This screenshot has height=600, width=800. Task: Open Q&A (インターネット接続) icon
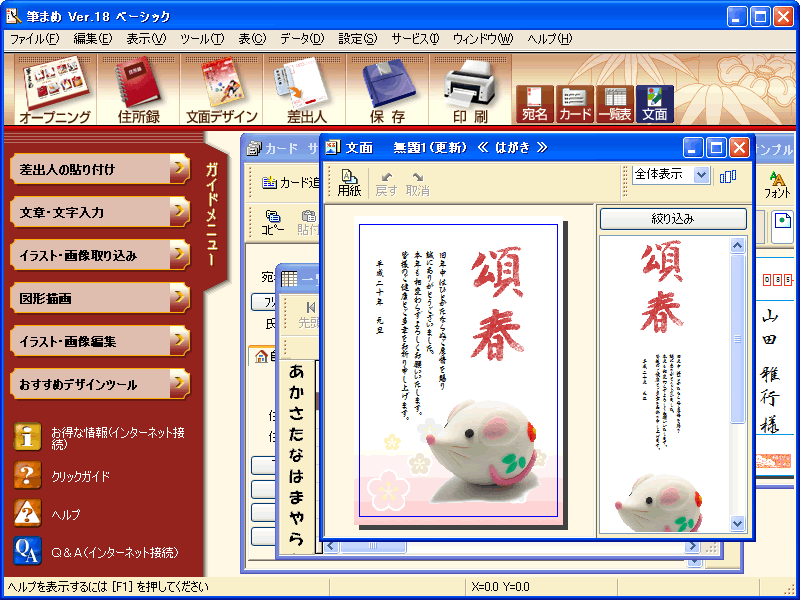[27, 551]
